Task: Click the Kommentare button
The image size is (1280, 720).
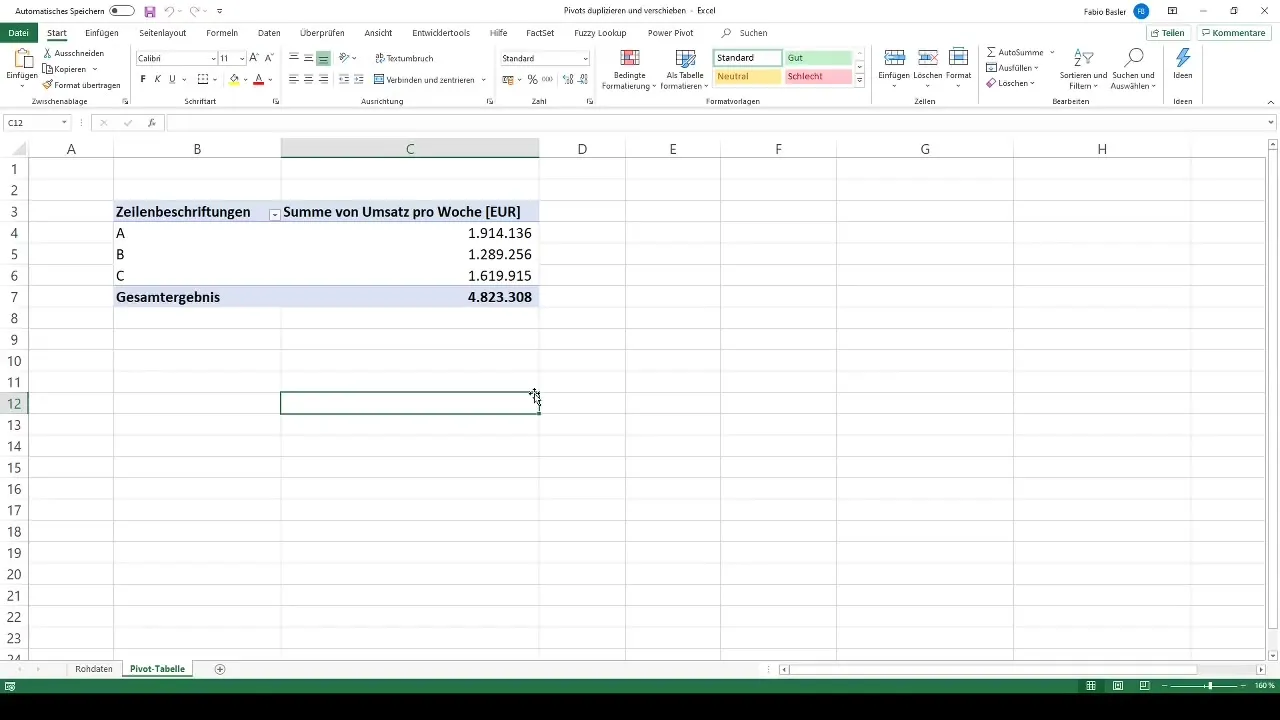Action: pos(1234,33)
